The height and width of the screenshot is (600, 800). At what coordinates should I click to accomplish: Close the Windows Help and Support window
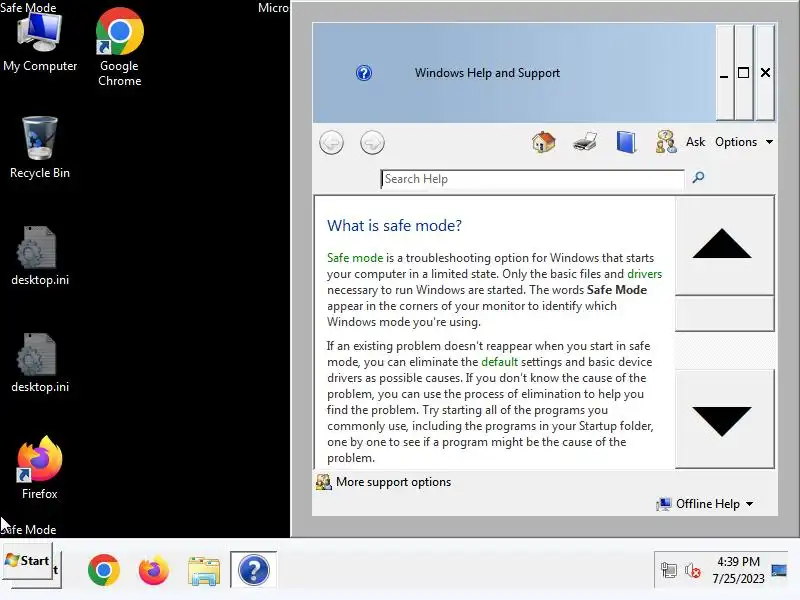click(765, 73)
